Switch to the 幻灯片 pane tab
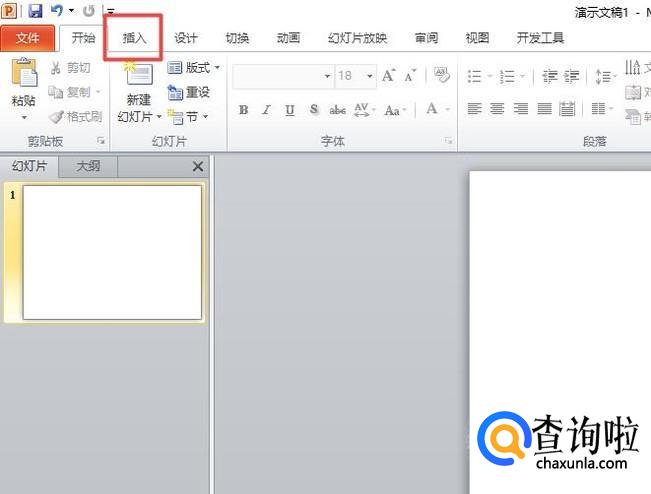The height and width of the screenshot is (494, 651). (x=29, y=166)
